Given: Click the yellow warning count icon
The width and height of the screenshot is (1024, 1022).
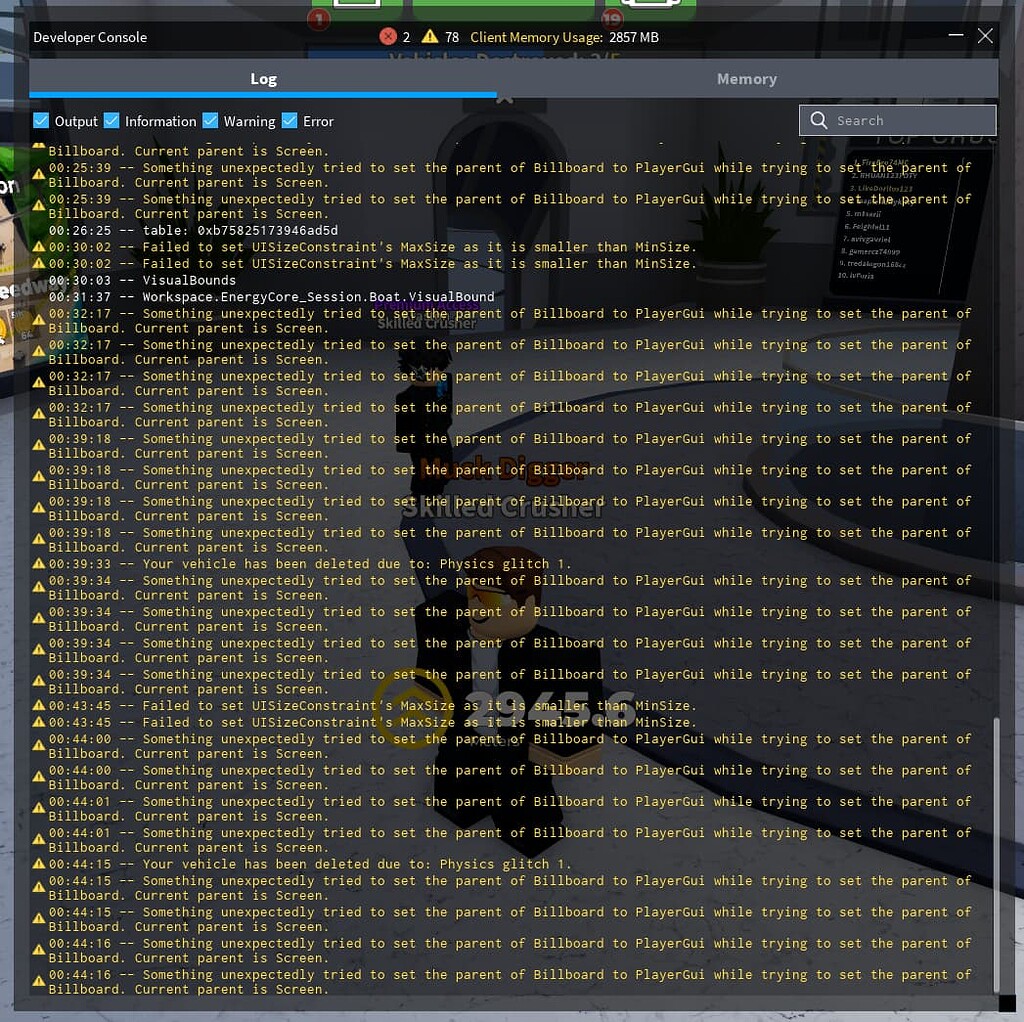Looking at the screenshot, I should coord(429,37).
